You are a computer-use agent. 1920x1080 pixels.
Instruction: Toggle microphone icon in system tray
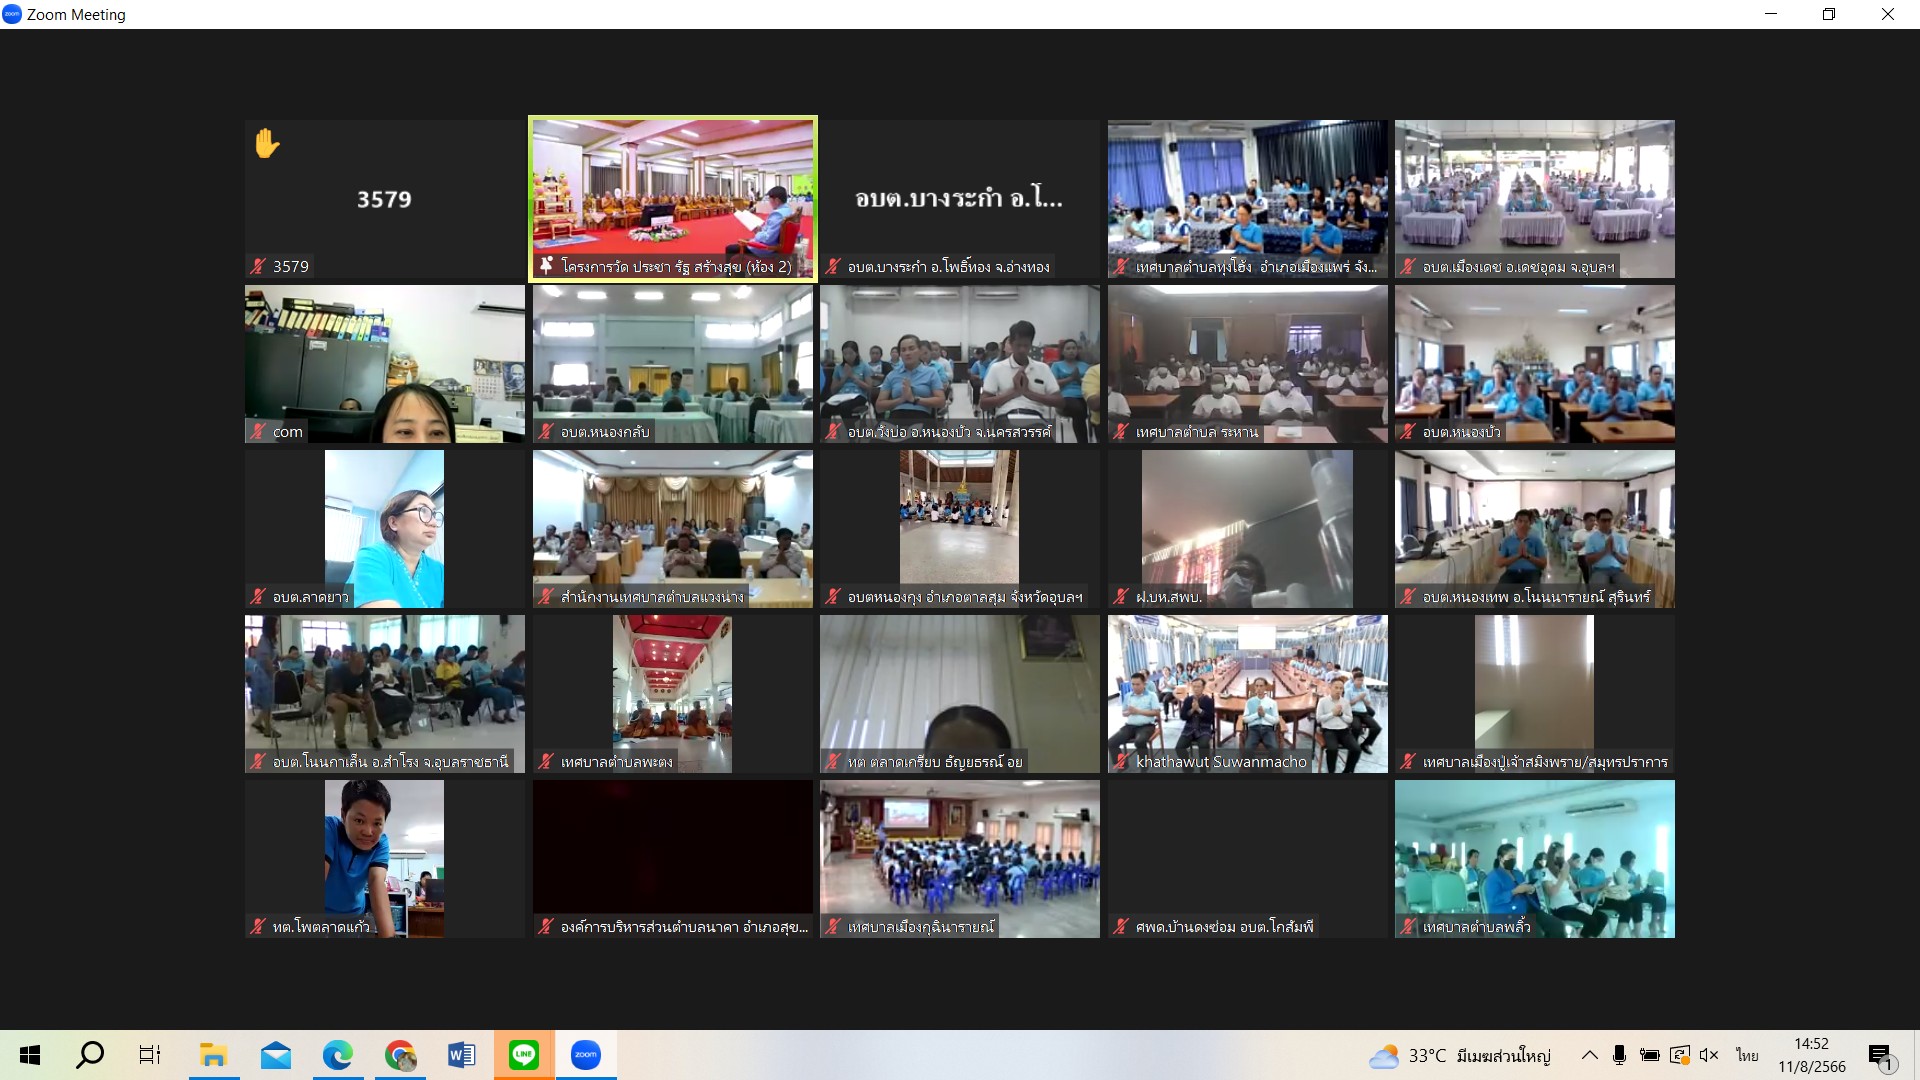[x=1619, y=1055]
